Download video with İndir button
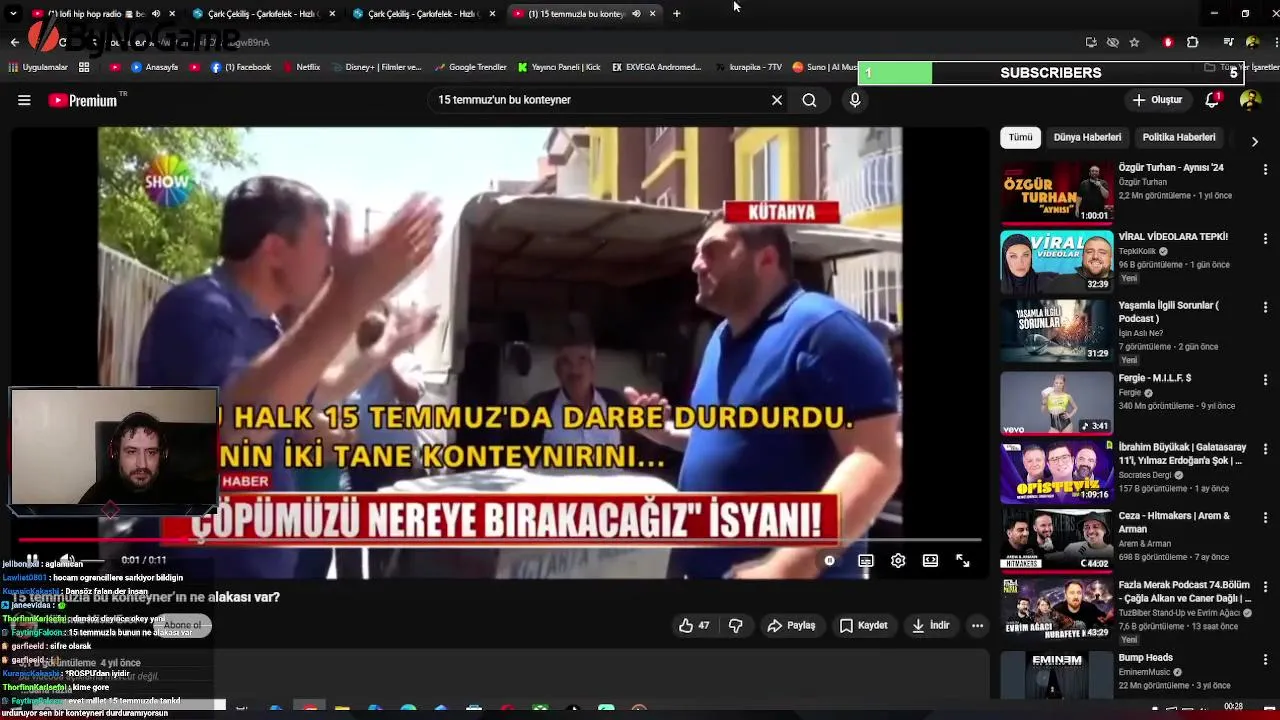The image size is (1280, 720). pos(930,626)
